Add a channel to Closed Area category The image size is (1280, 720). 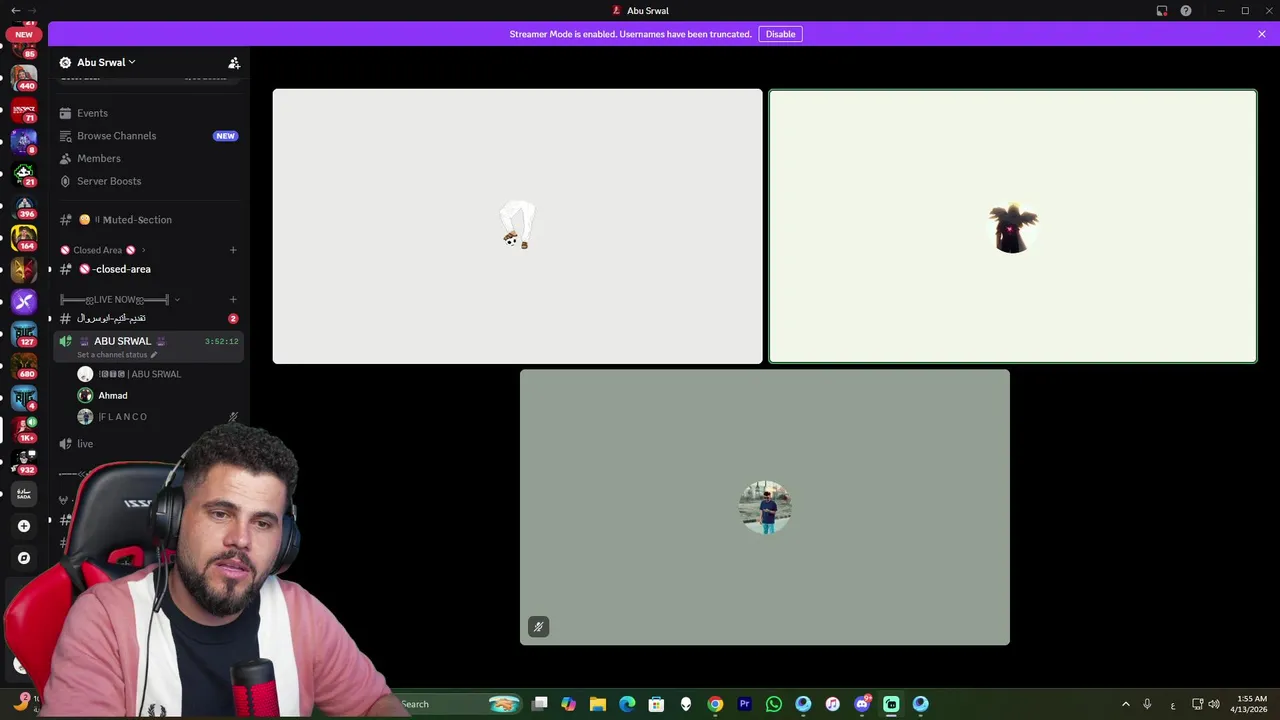click(x=233, y=250)
